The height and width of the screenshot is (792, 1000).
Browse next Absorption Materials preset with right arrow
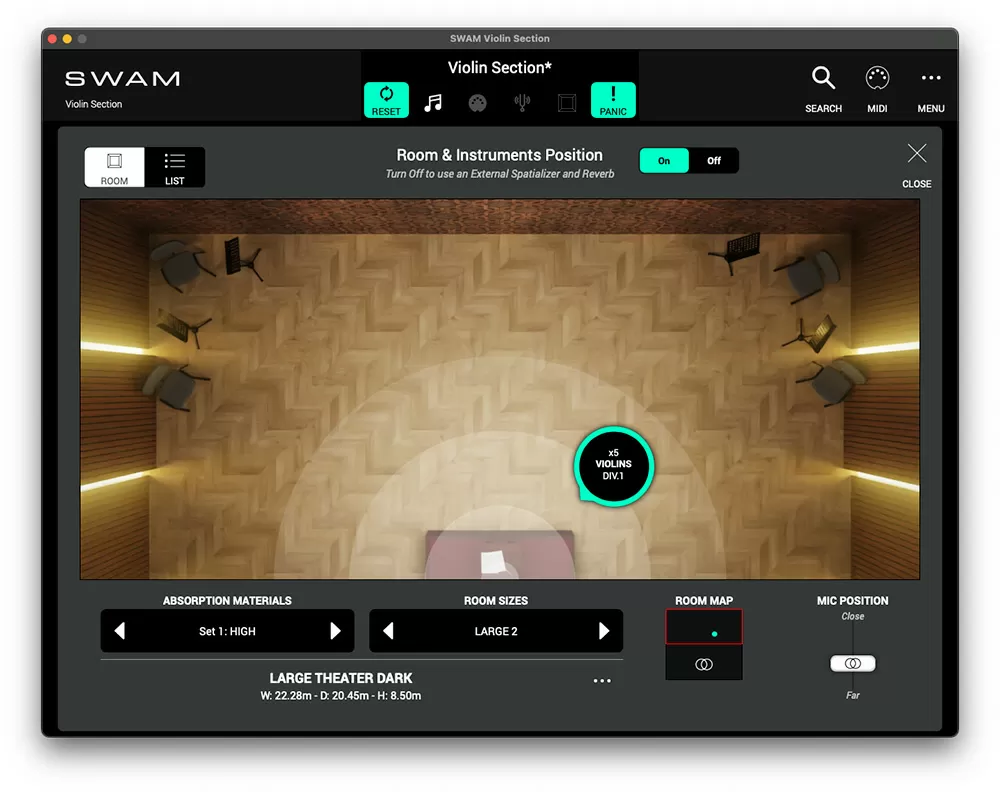coord(337,630)
